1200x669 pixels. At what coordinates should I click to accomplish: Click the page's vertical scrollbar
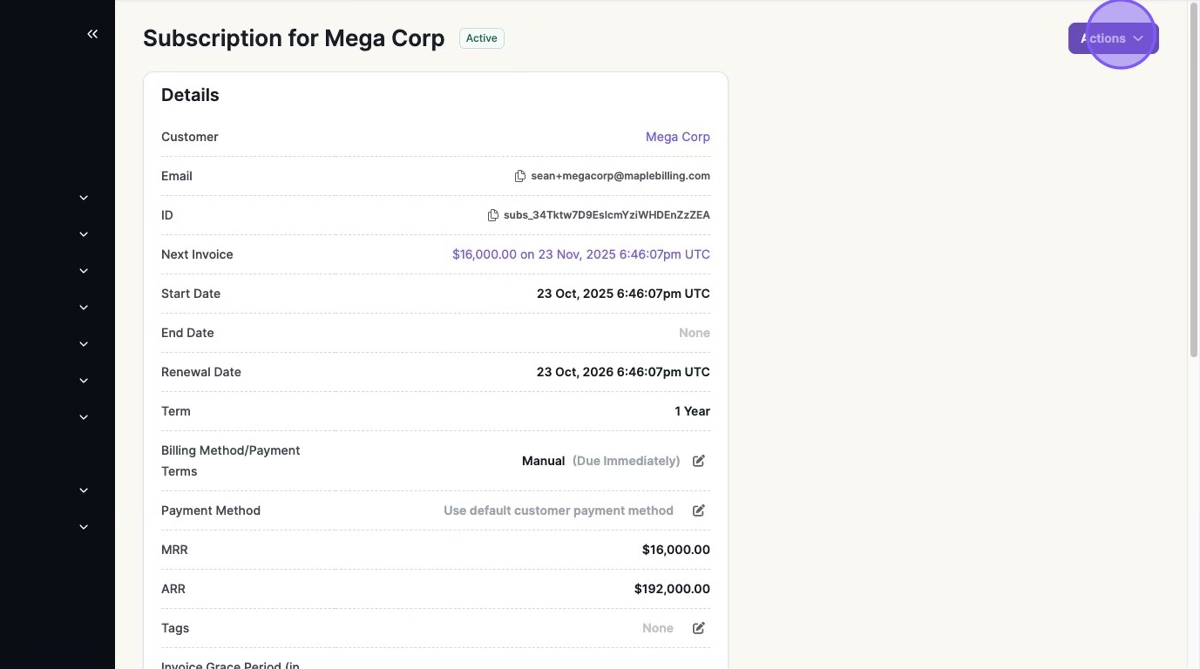pos(1193,180)
